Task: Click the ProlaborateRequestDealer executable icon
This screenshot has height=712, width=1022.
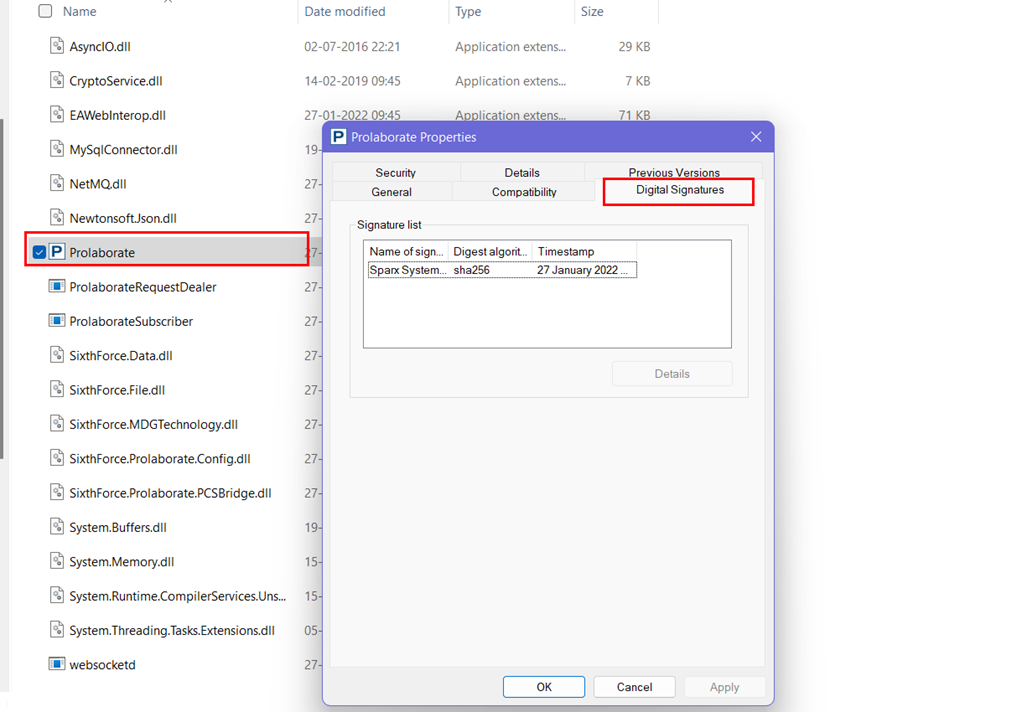Action: (57, 286)
